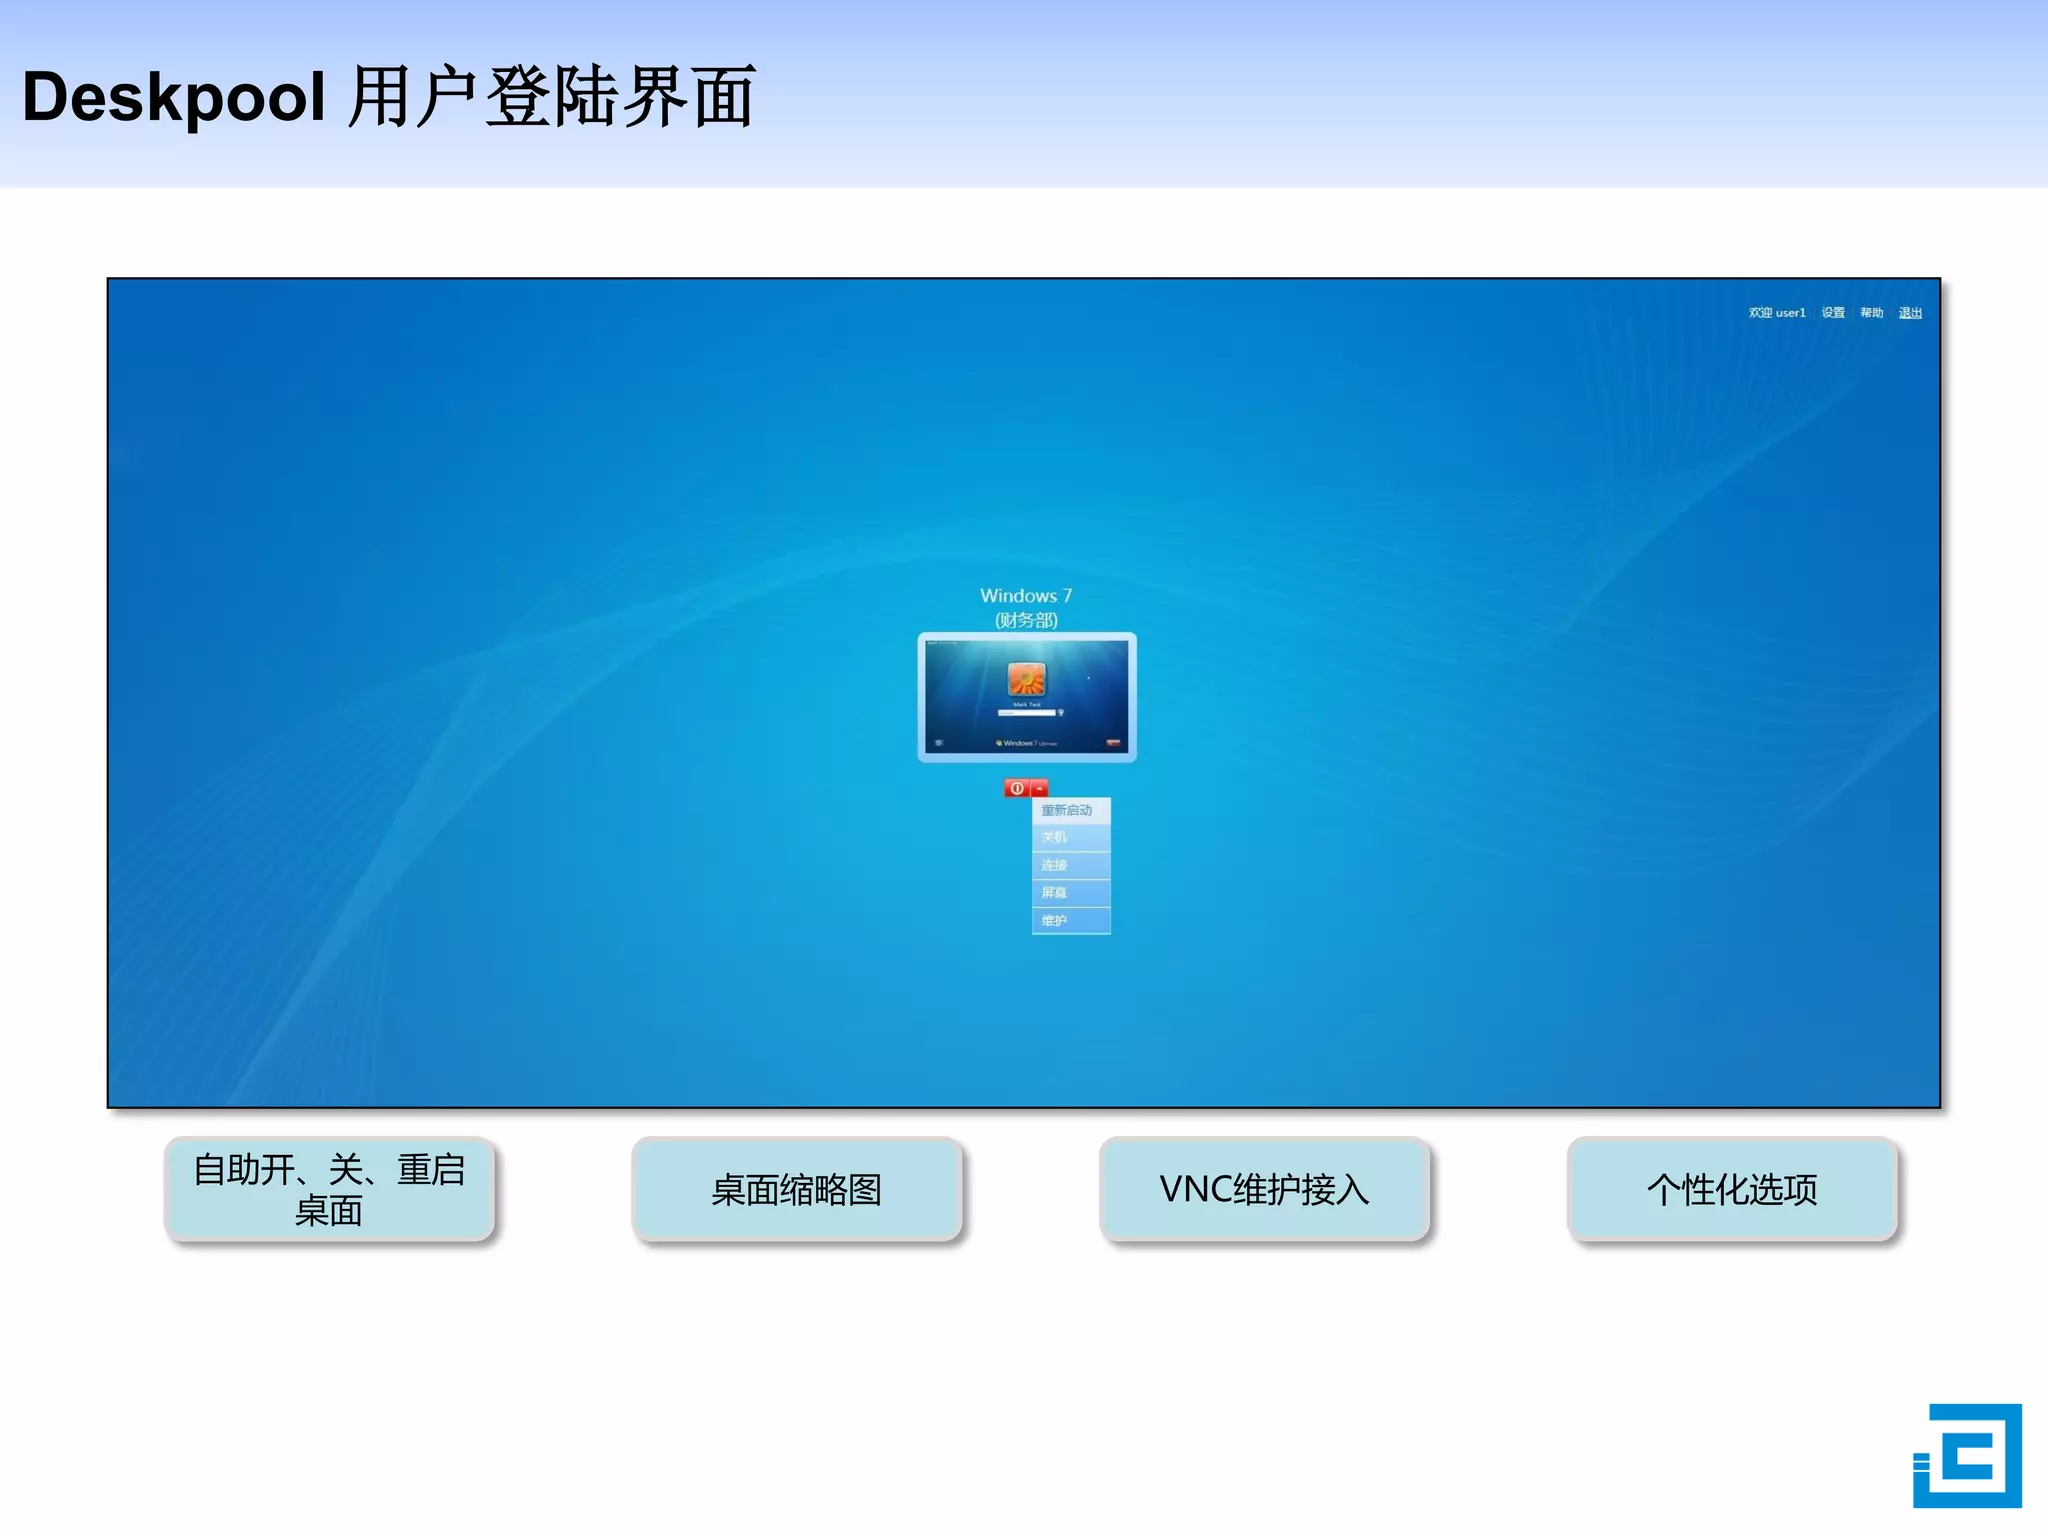This screenshot has width=2048, height=1536.
Task: Choose 屏幕 in the desktop menu
Action: point(1071,893)
